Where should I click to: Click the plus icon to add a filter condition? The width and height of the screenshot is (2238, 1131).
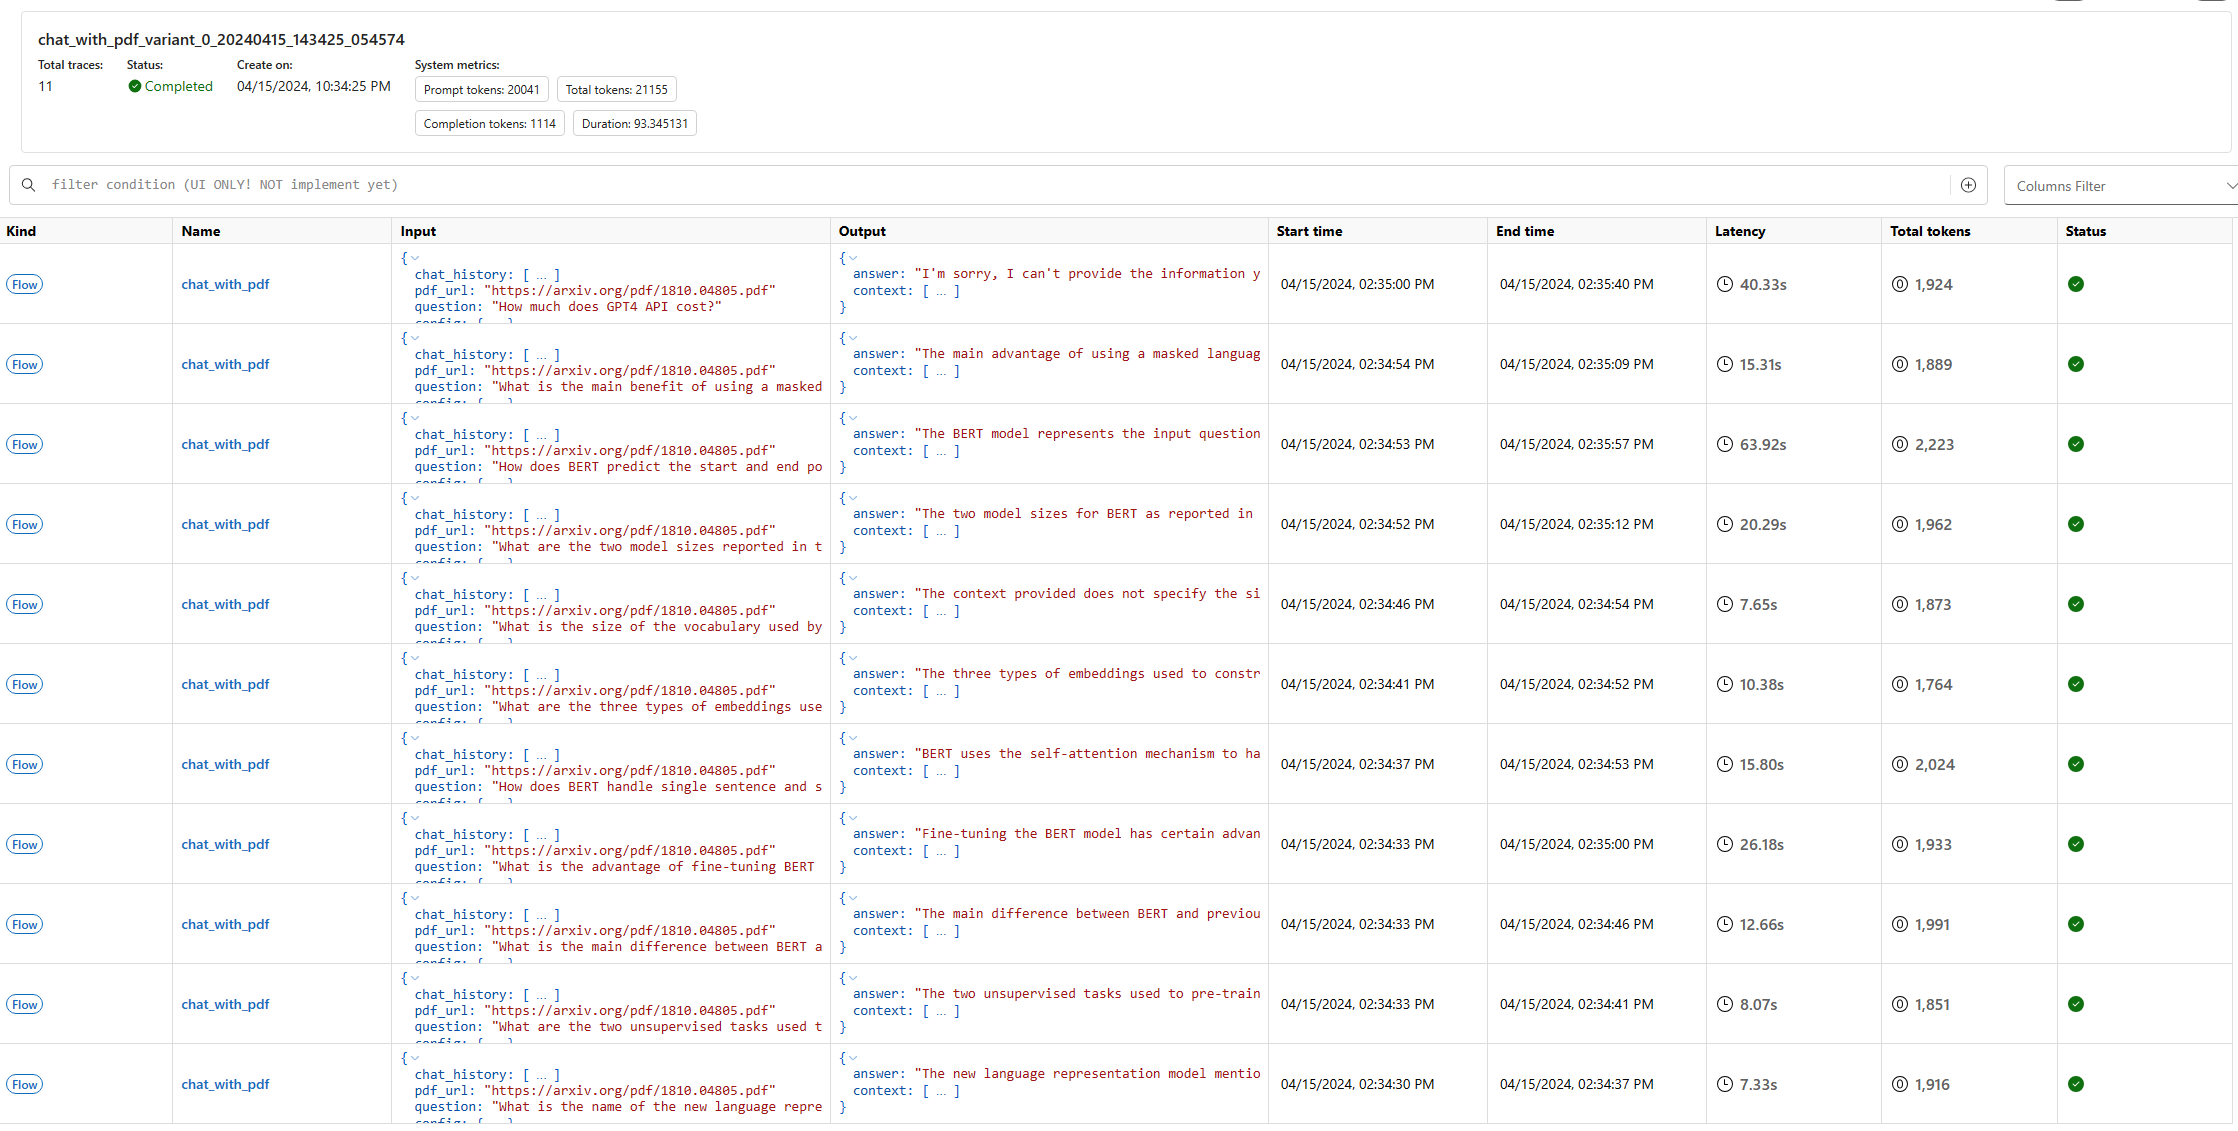pos(1968,185)
